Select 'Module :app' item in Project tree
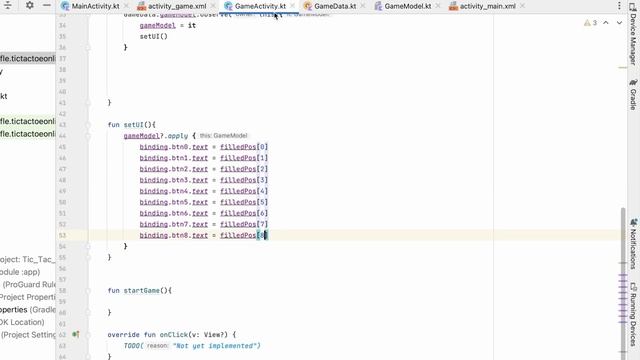640x360 pixels. click(20, 272)
